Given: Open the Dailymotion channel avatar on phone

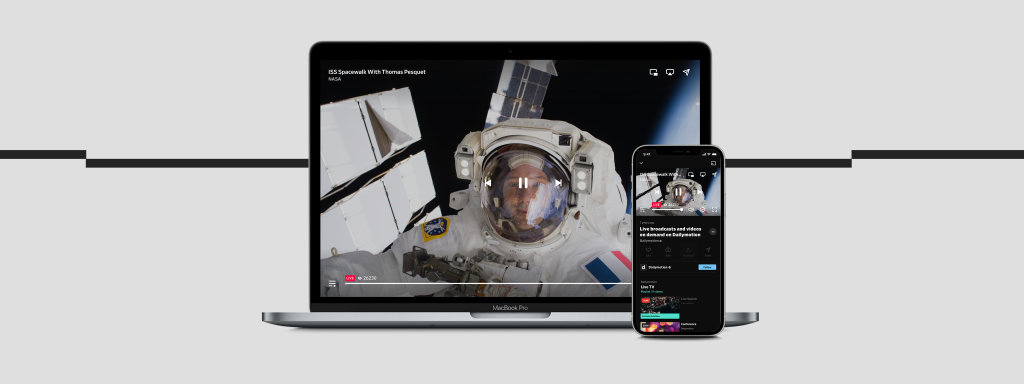Looking at the screenshot, I should 644,267.
